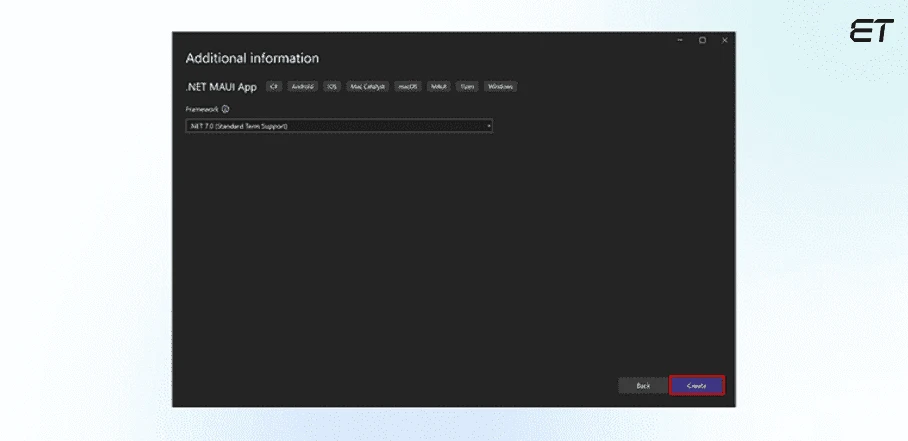908x441 pixels.
Task: Maximize the dialog window
Action: point(702,40)
